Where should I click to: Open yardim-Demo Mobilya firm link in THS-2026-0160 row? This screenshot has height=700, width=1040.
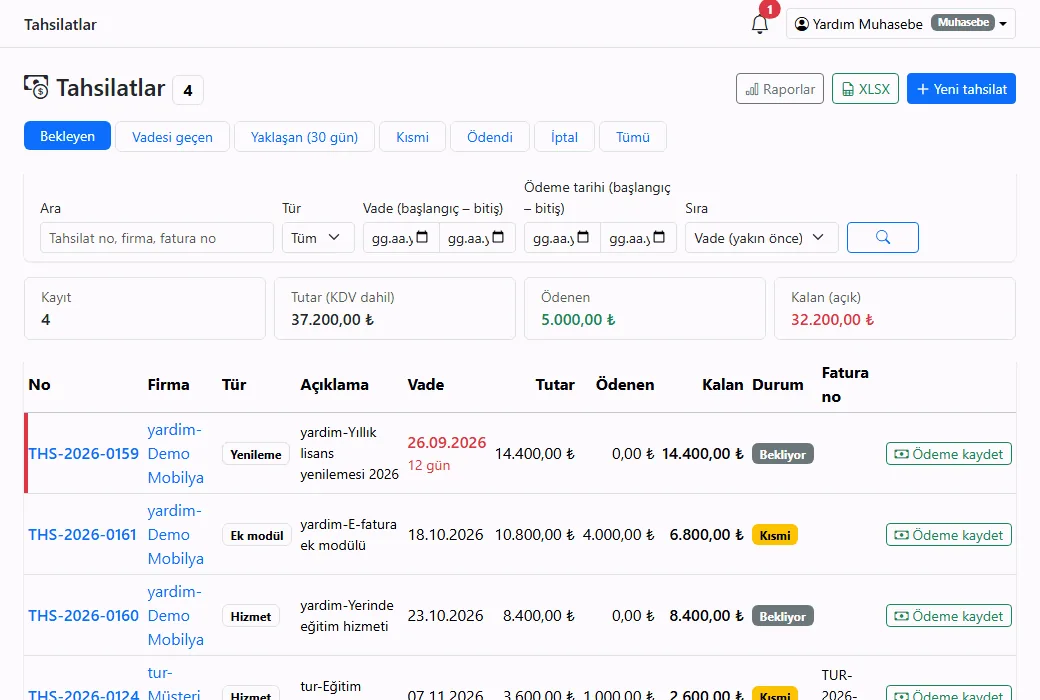click(x=176, y=616)
